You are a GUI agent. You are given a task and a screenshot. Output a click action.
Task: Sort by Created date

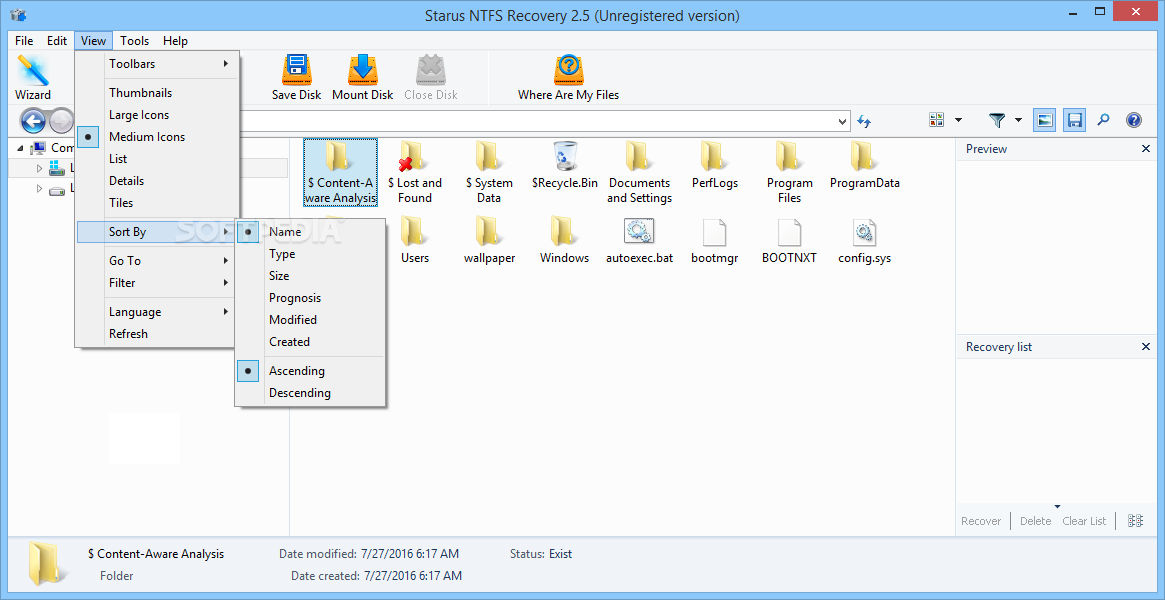(x=310, y=342)
